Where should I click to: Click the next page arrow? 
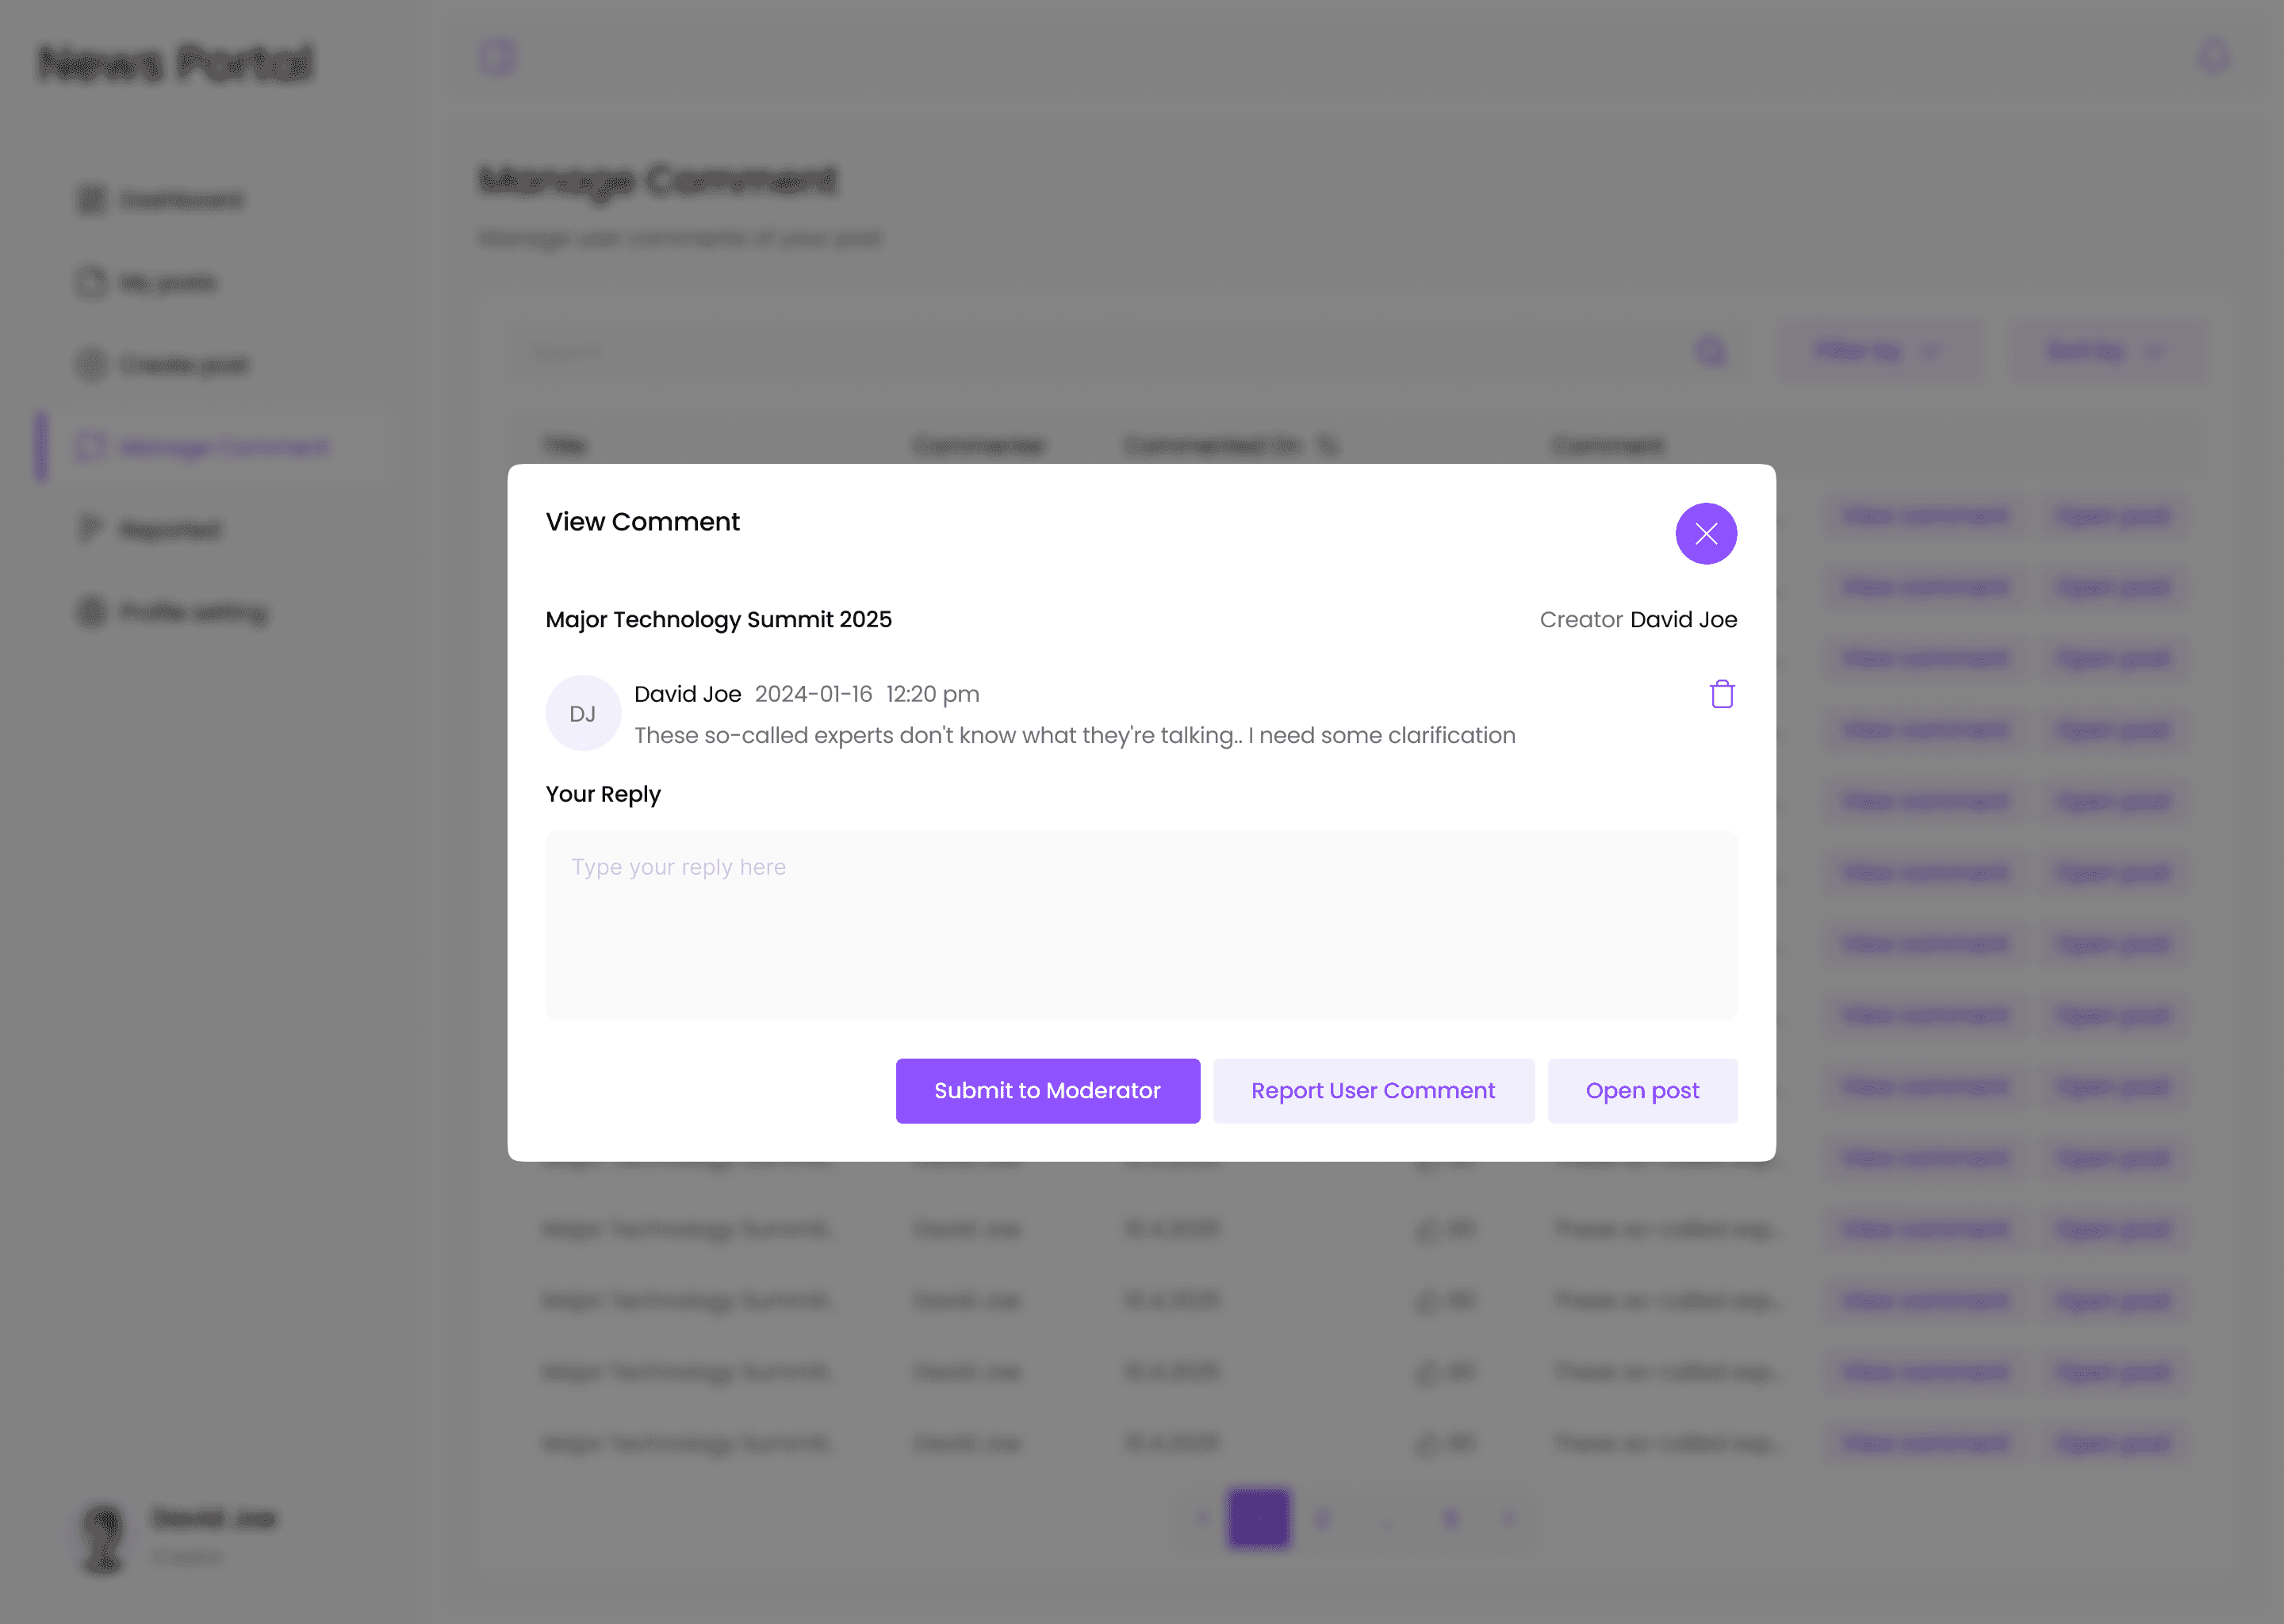tap(1508, 1518)
